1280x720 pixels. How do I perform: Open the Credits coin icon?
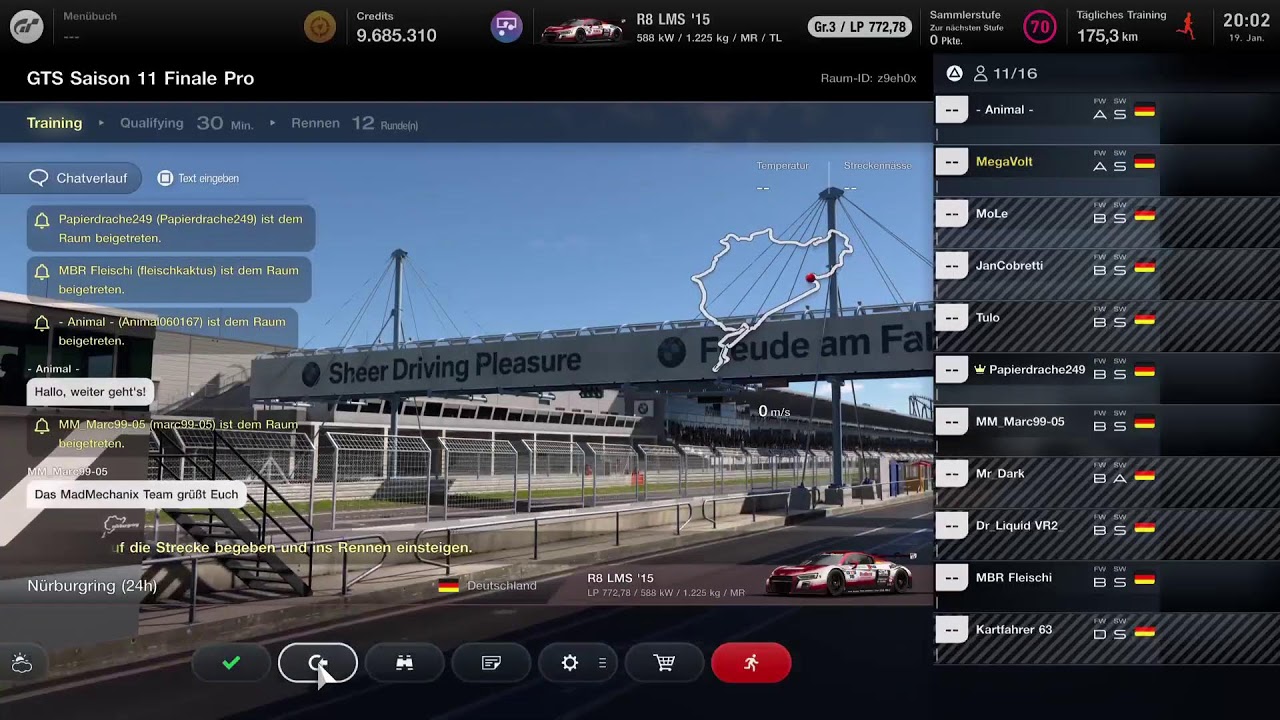321,27
